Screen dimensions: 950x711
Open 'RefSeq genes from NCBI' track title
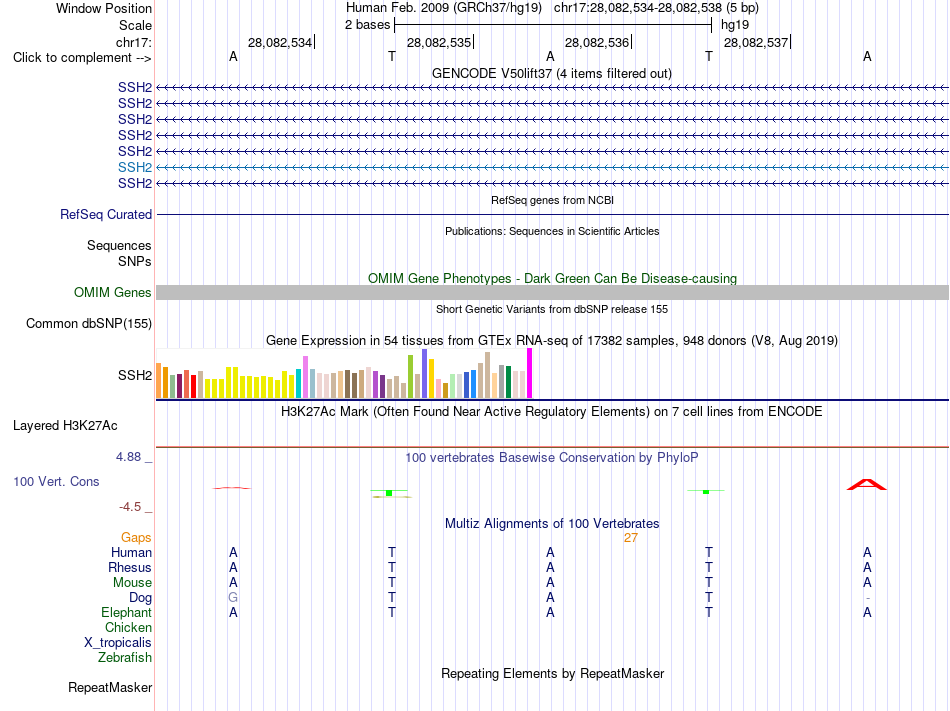pos(553,200)
